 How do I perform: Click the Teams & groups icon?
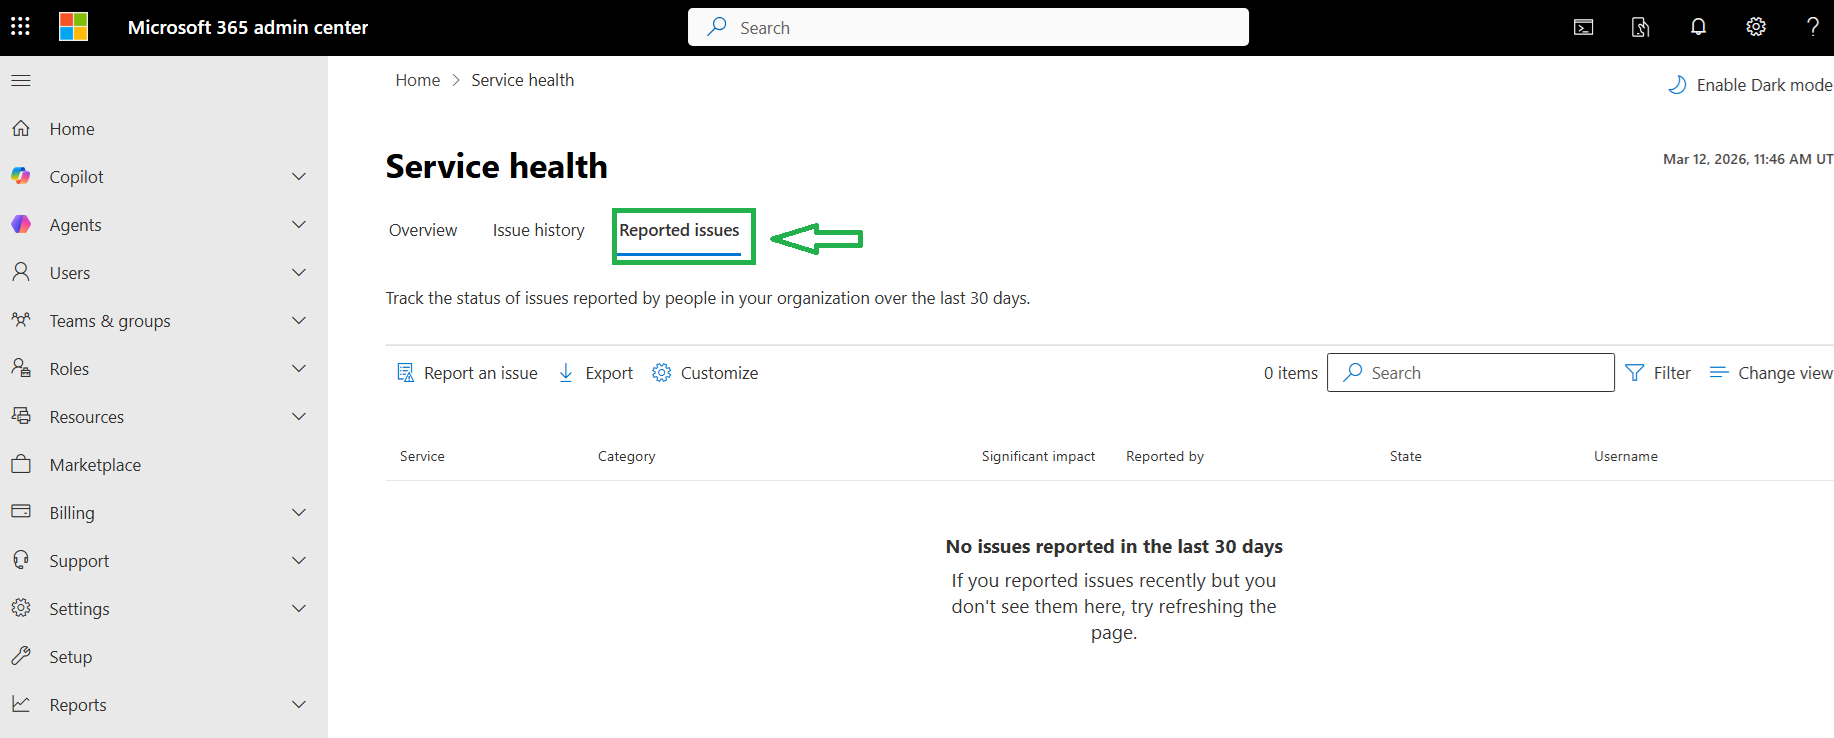[21, 320]
